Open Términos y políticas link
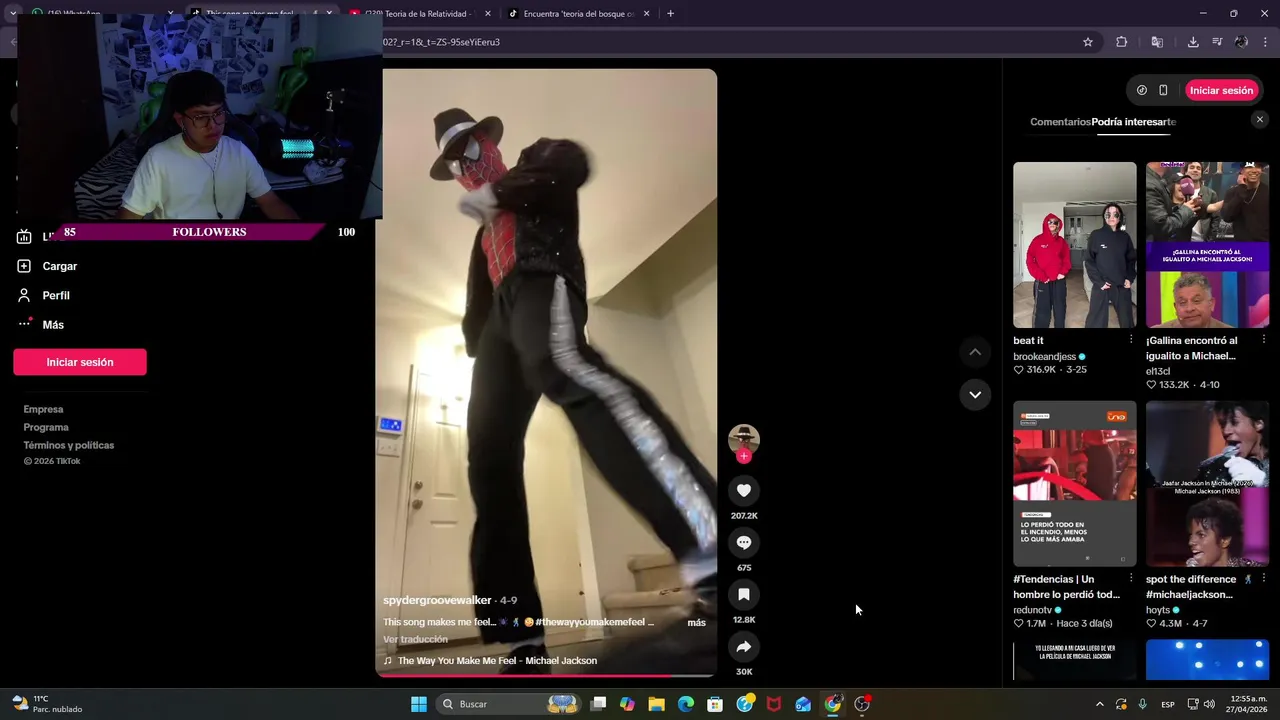The height and width of the screenshot is (720, 1280). point(69,445)
